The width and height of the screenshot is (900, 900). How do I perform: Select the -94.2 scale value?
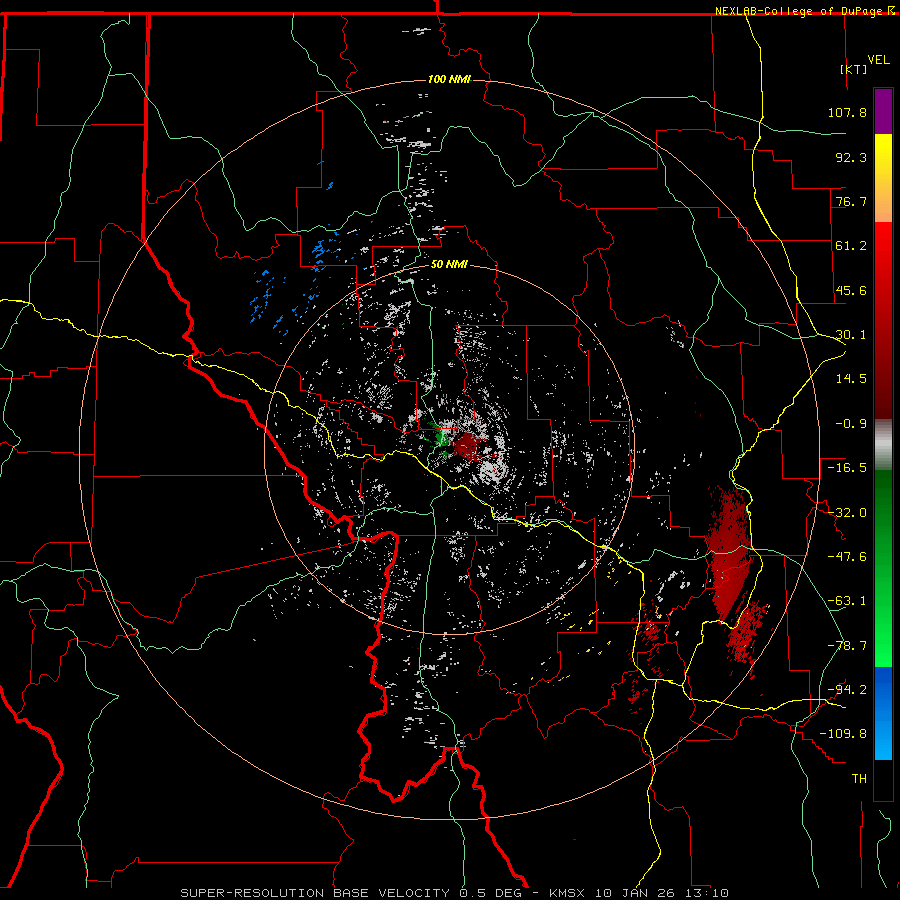(847, 690)
